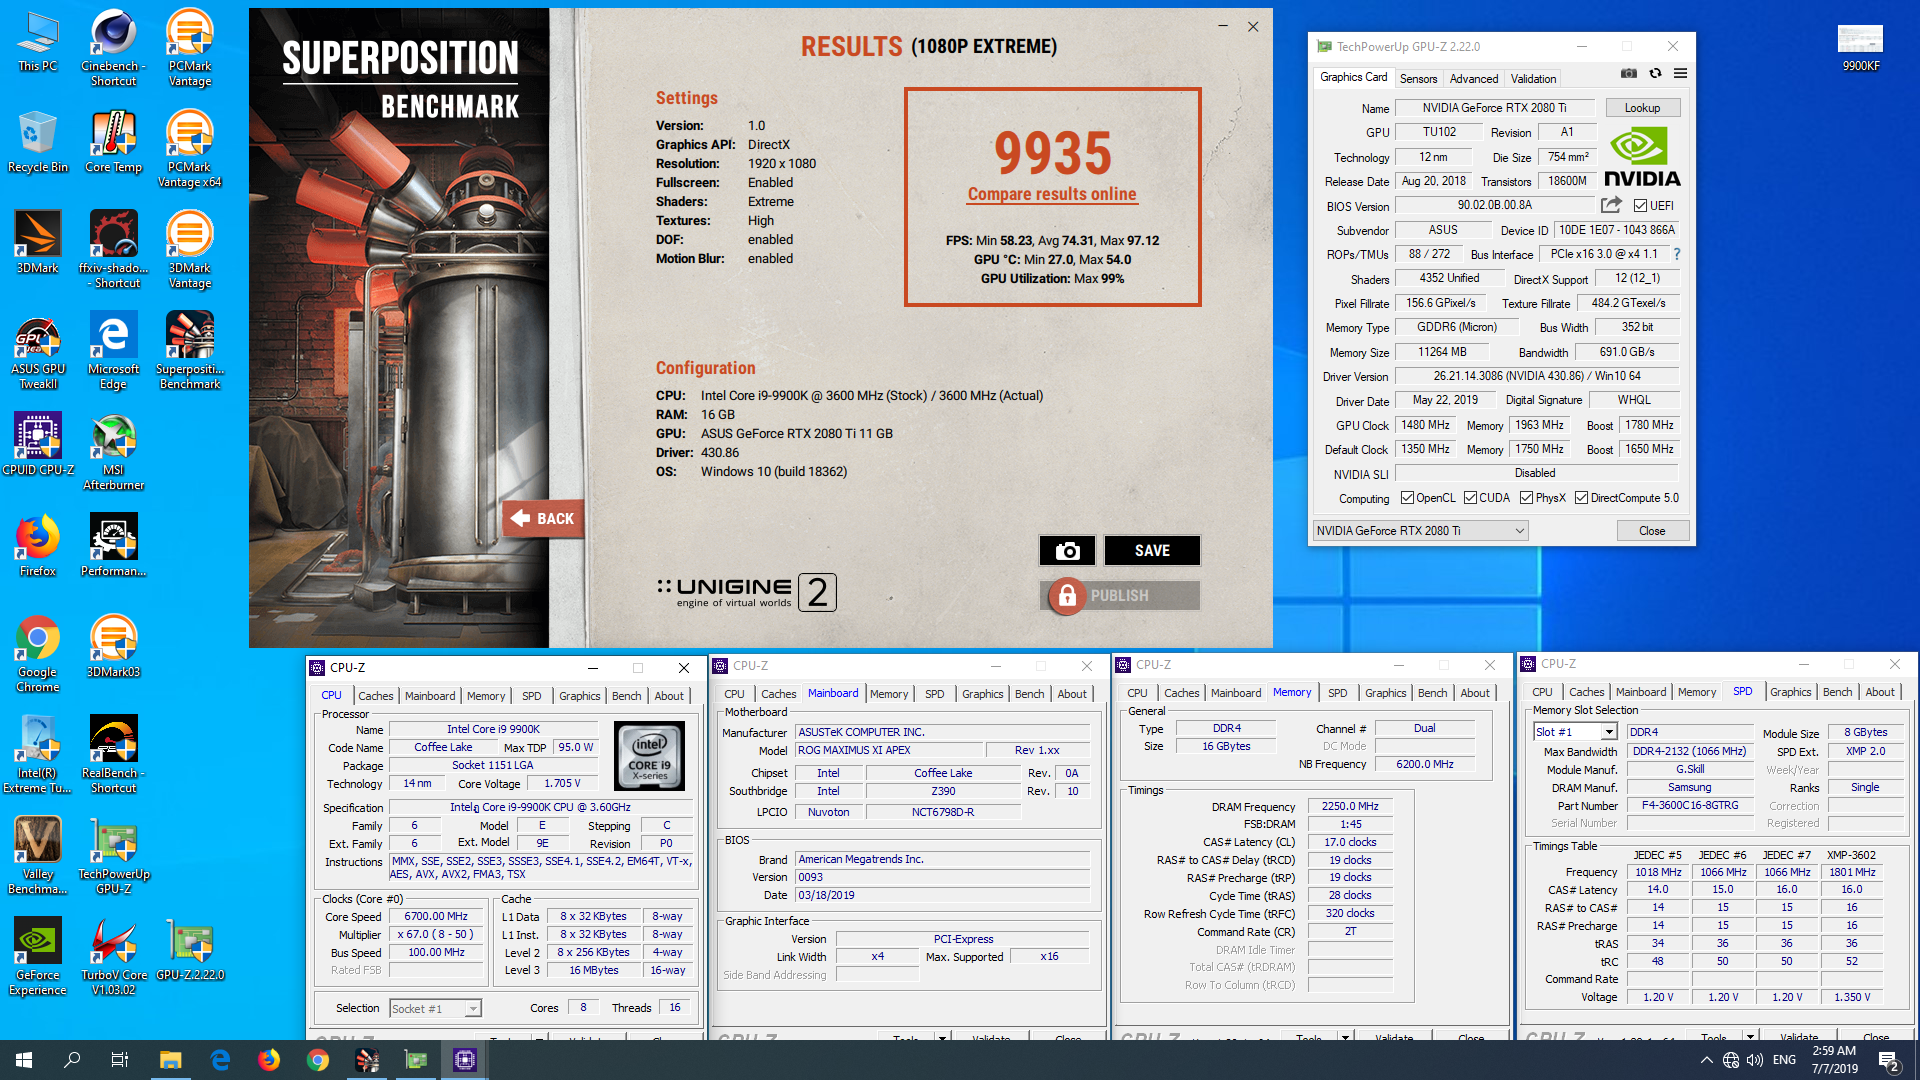Click GPU-Z screenshot camera icon
1920x1080 pixels.
tap(1629, 73)
